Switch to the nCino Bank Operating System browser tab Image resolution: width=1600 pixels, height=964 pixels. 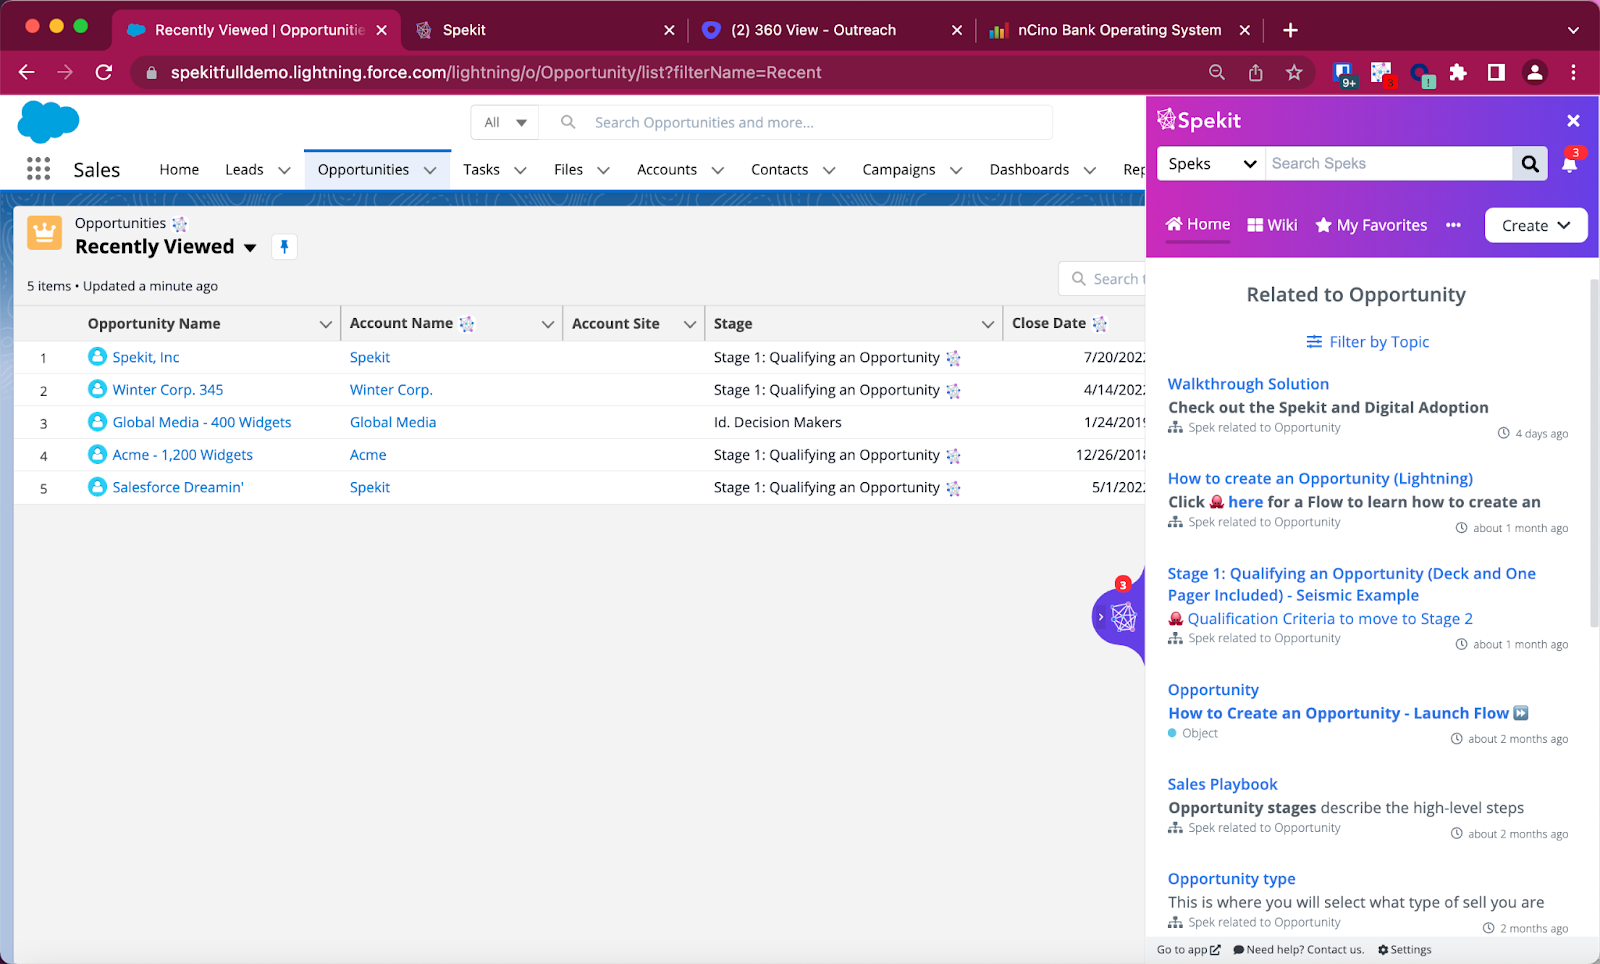pyautogui.click(x=1119, y=30)
